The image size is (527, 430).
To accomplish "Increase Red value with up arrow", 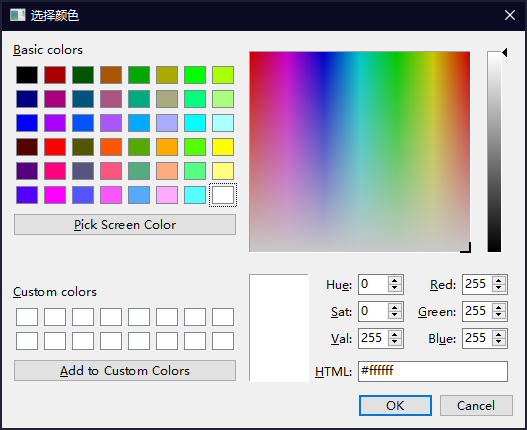I will (499, 280).
